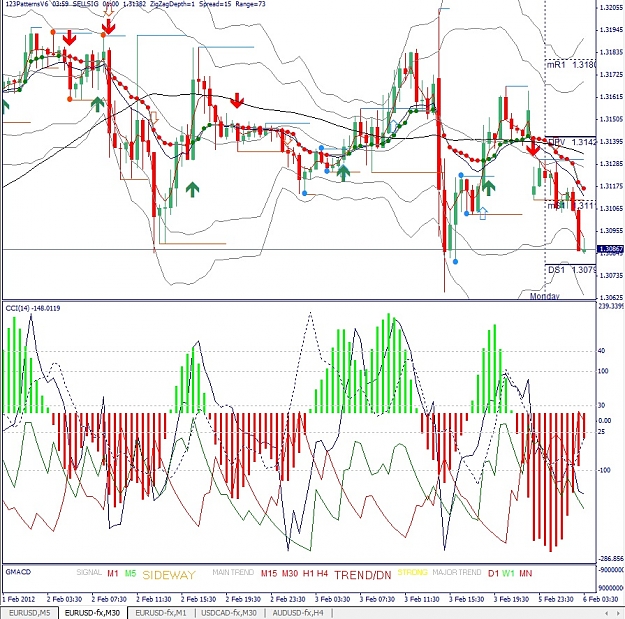Click the 1.31945 price scale value
The image size is (625, 619).
[611, 30]
